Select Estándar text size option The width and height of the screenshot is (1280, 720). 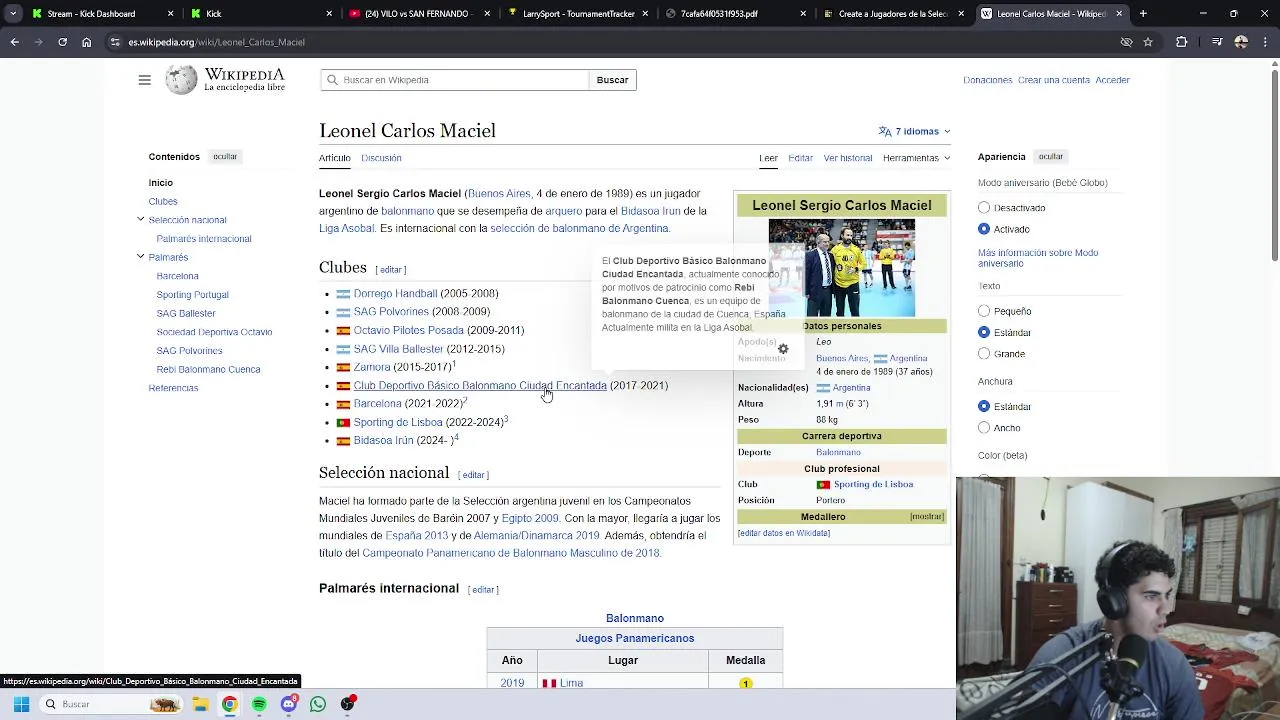(x=984, y=332)
